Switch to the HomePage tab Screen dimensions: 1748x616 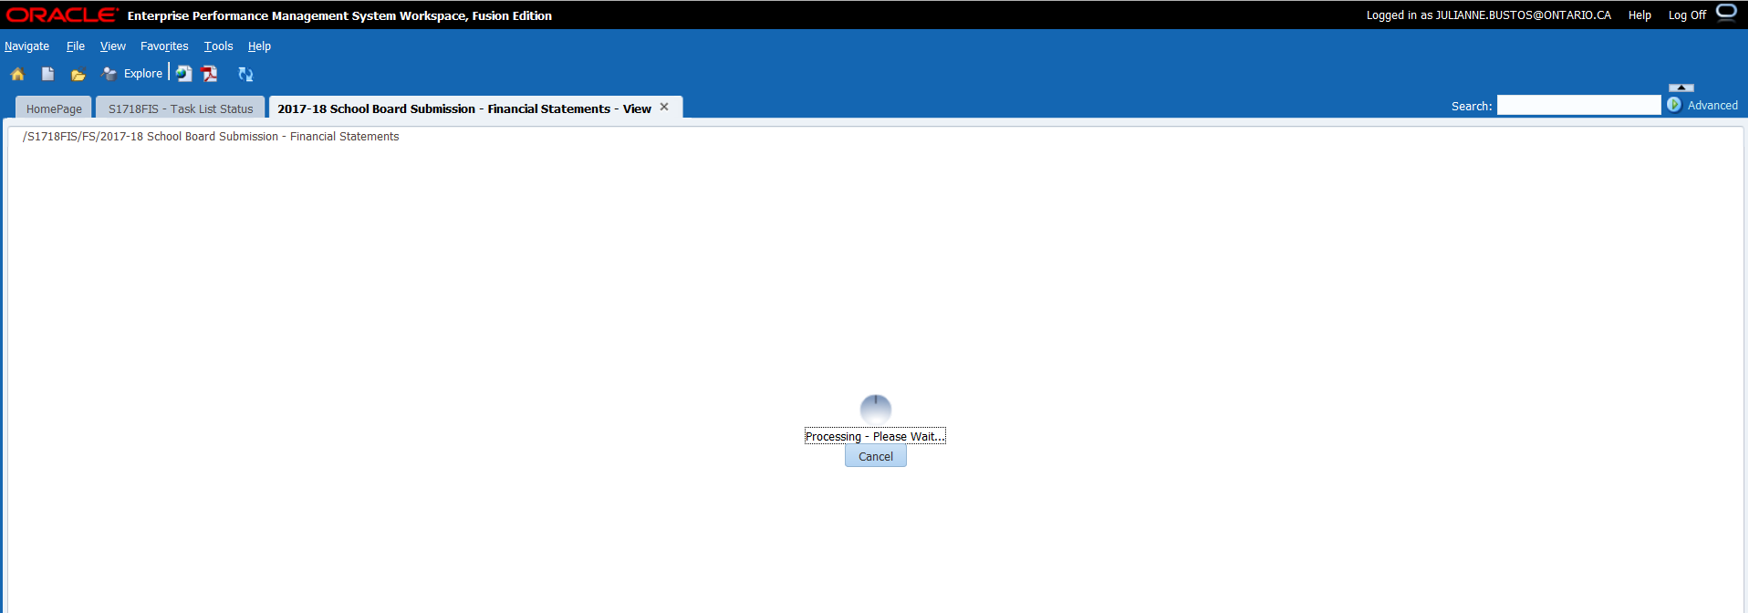(54, 109)
